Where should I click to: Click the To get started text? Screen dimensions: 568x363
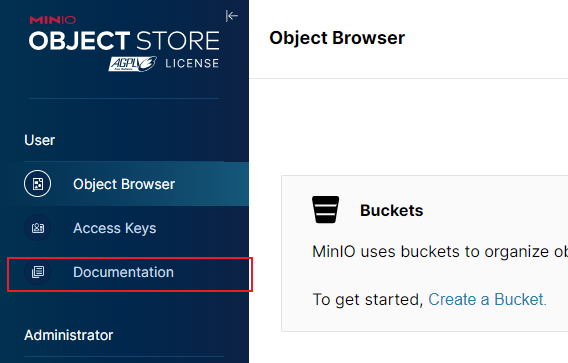368,300
